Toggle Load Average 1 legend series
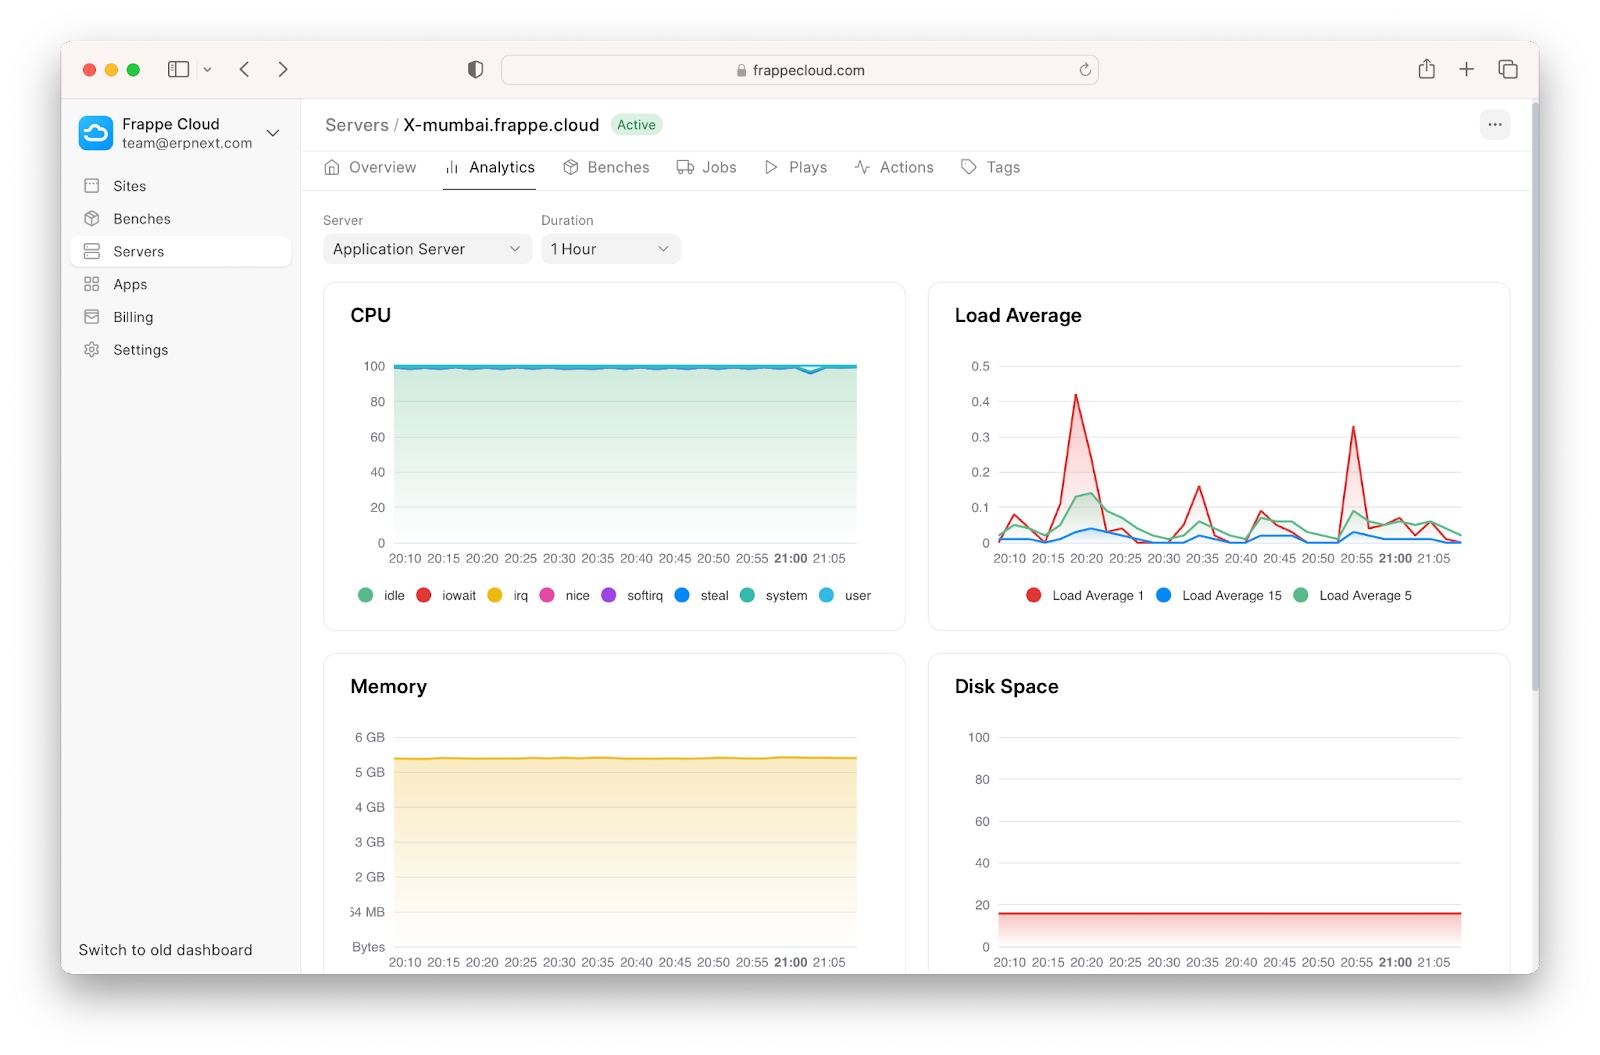The height and width of the screenshot is (1055, 1600). coord(1084,595)
